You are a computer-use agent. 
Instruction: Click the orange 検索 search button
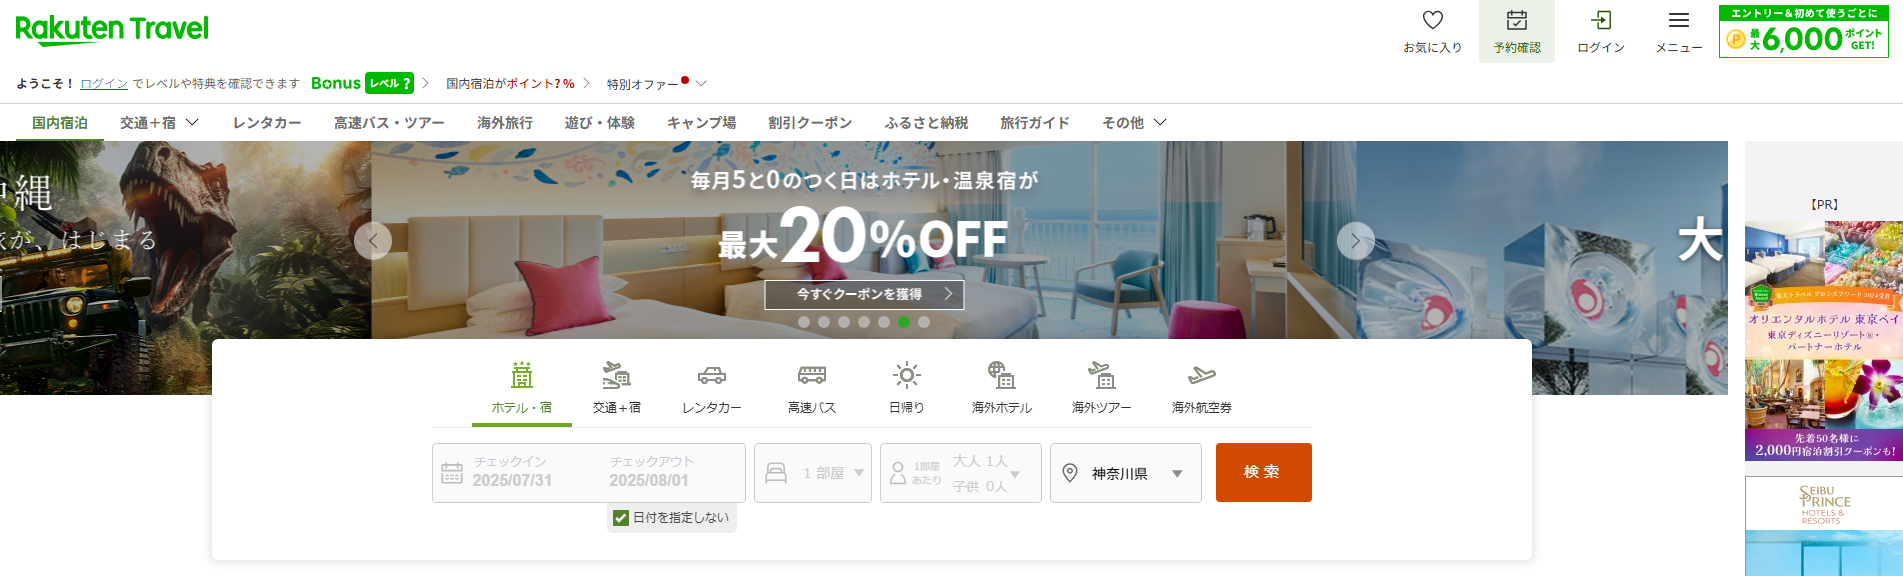(x=1263, y=472)
